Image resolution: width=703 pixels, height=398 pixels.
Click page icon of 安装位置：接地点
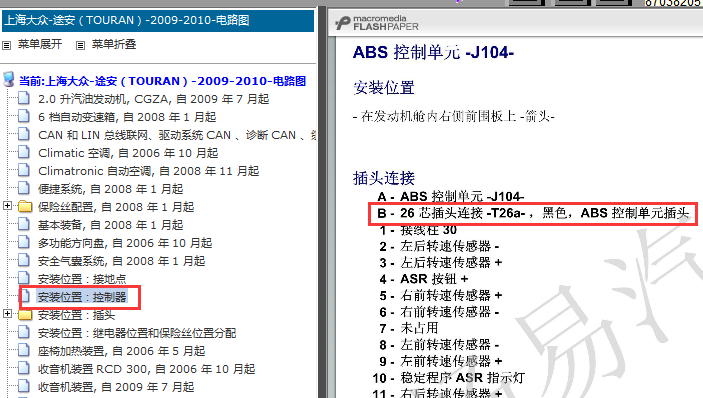tap(24, 278)
